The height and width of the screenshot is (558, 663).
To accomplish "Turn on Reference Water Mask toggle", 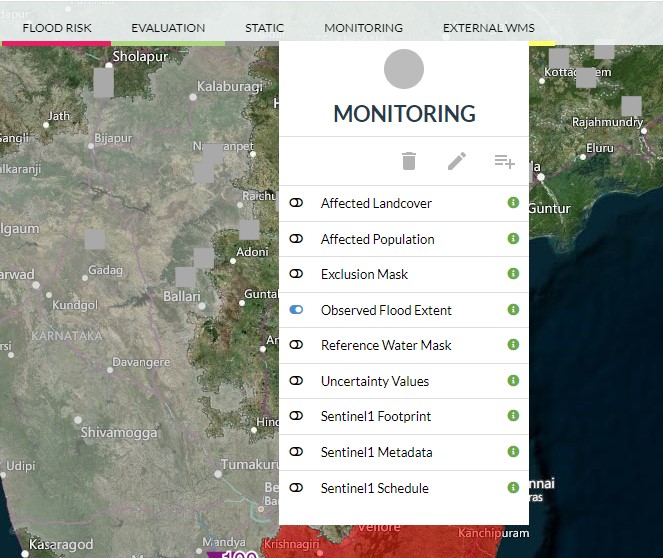I will click(296, 345).
